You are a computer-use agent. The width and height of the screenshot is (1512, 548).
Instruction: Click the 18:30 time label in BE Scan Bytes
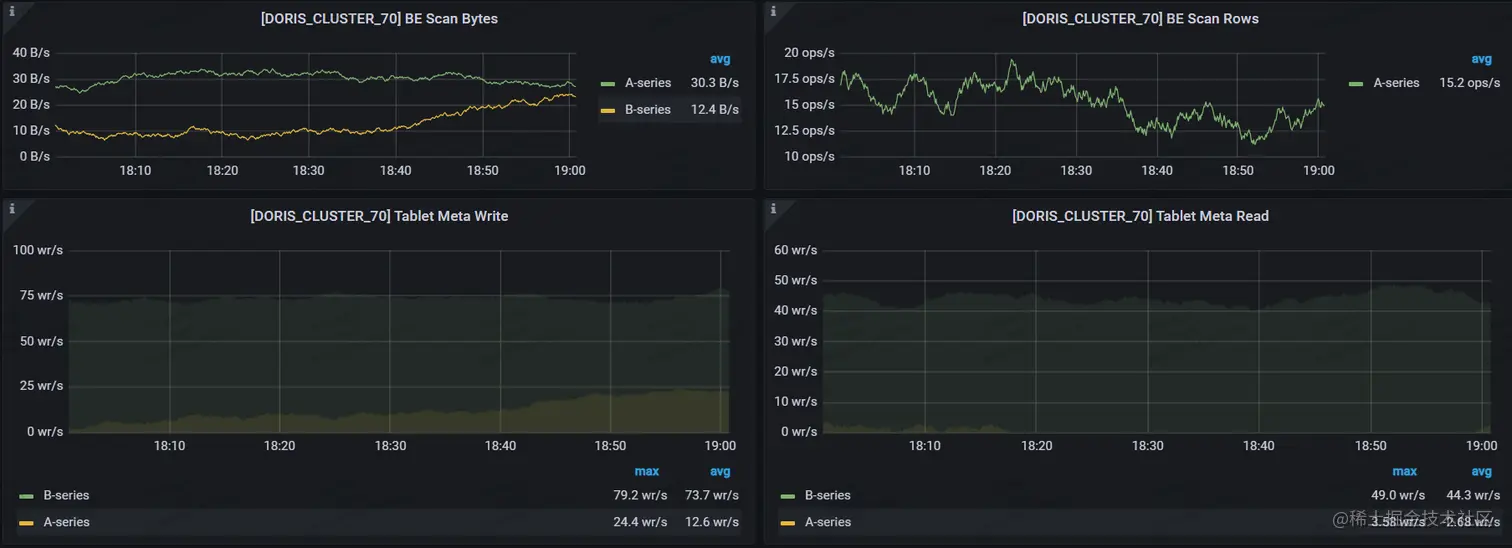309,171
